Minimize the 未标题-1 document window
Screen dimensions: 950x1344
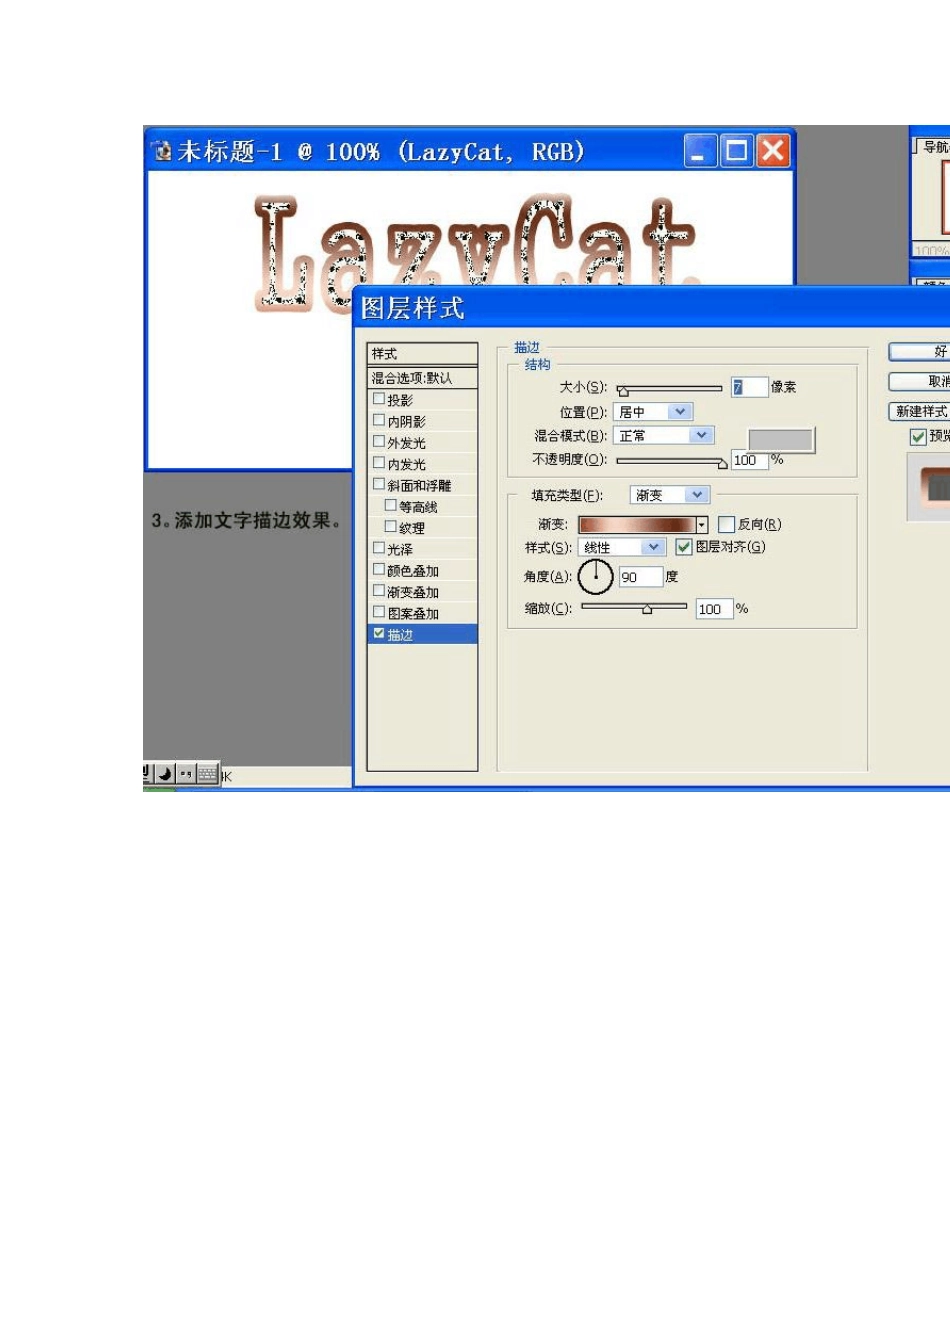(701, 152)
